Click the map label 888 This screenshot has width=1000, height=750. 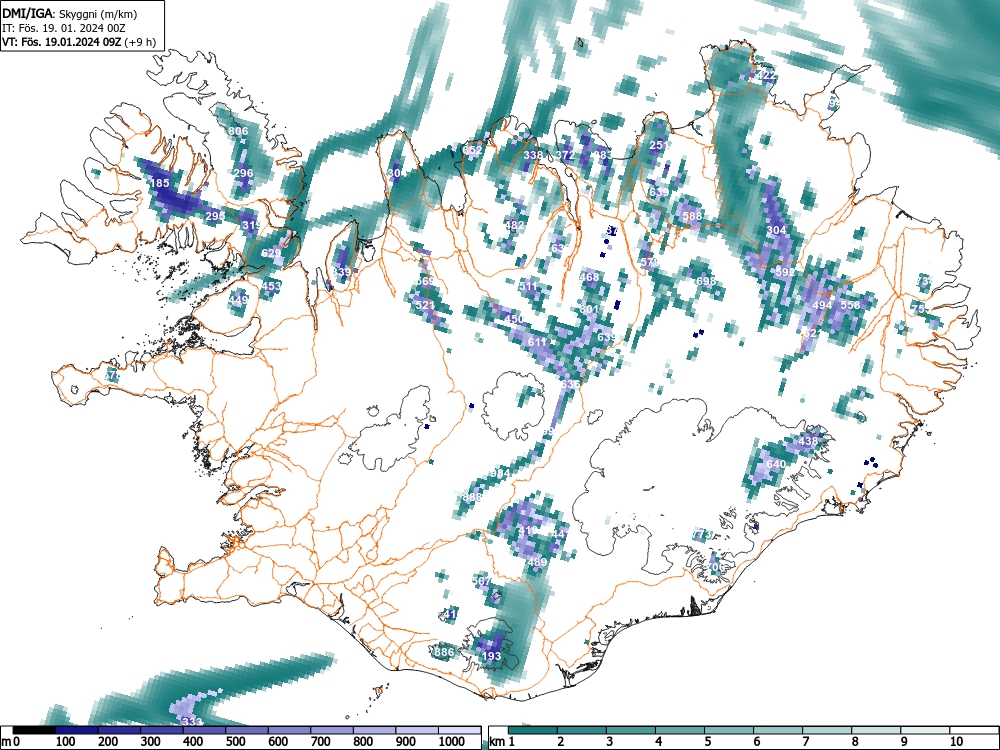coord(472,497)
